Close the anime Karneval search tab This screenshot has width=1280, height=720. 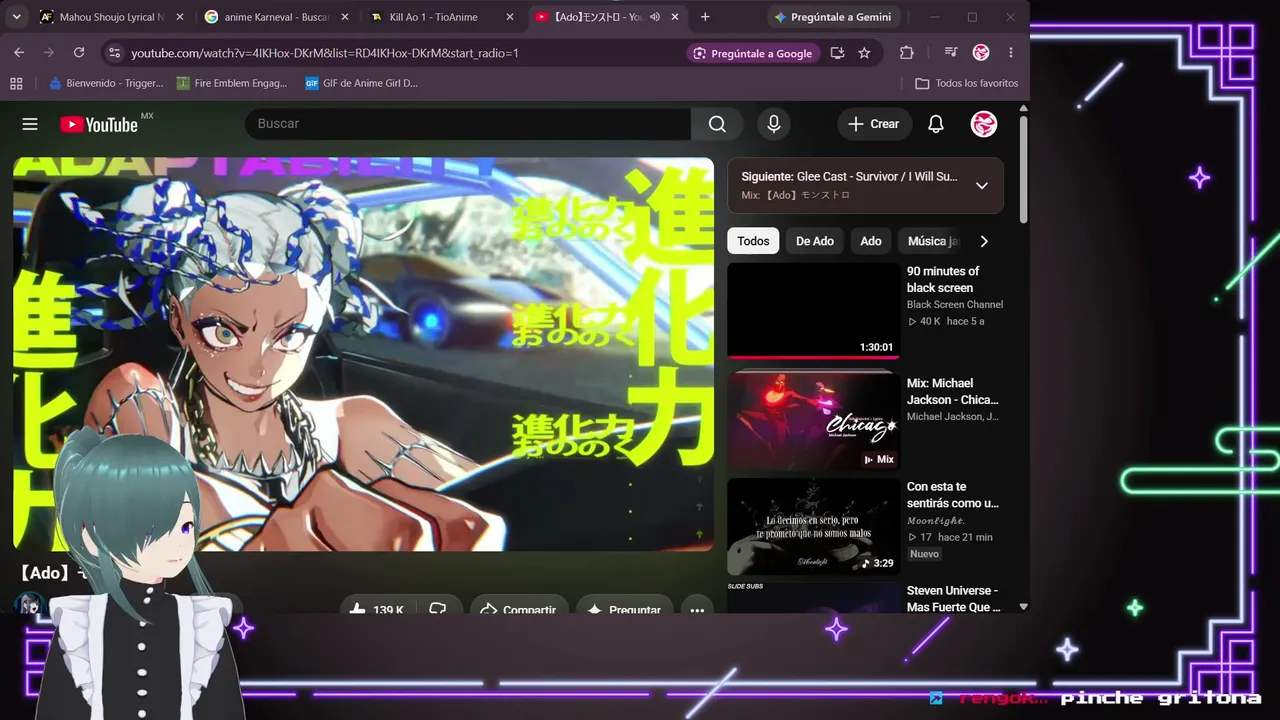pos(344,17)
